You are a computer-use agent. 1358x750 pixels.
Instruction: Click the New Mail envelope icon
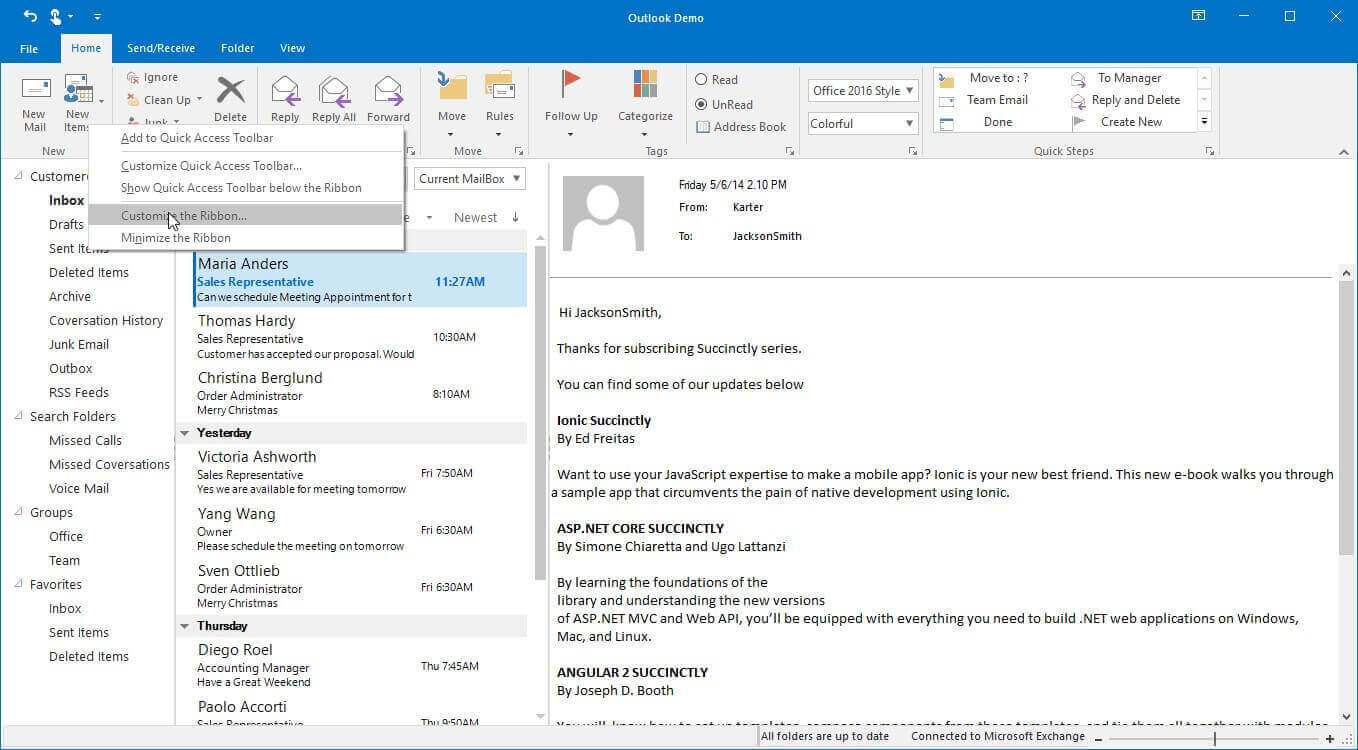point(35,88)
